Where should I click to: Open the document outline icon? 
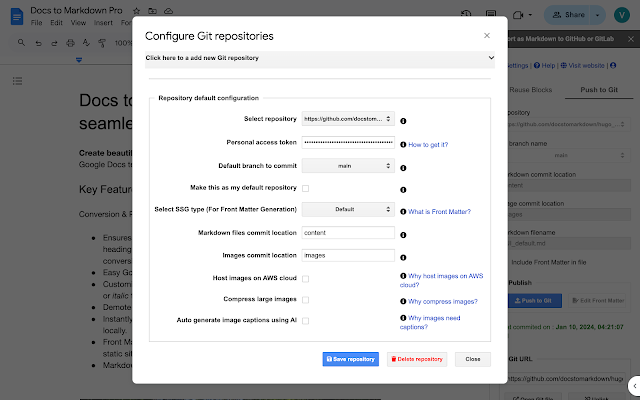[x=17, y=81]
